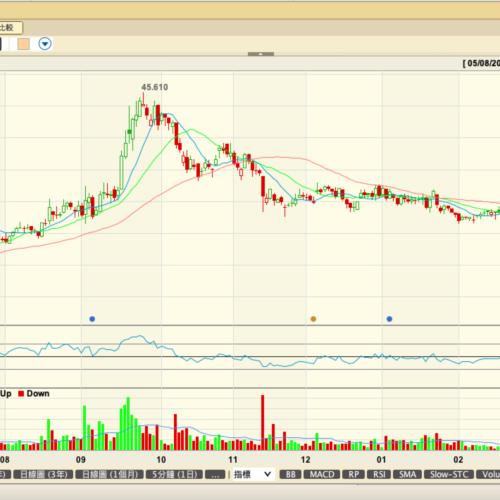Click the 45.610 peak price label
500x500 pixels.
[x=155, y=87]
